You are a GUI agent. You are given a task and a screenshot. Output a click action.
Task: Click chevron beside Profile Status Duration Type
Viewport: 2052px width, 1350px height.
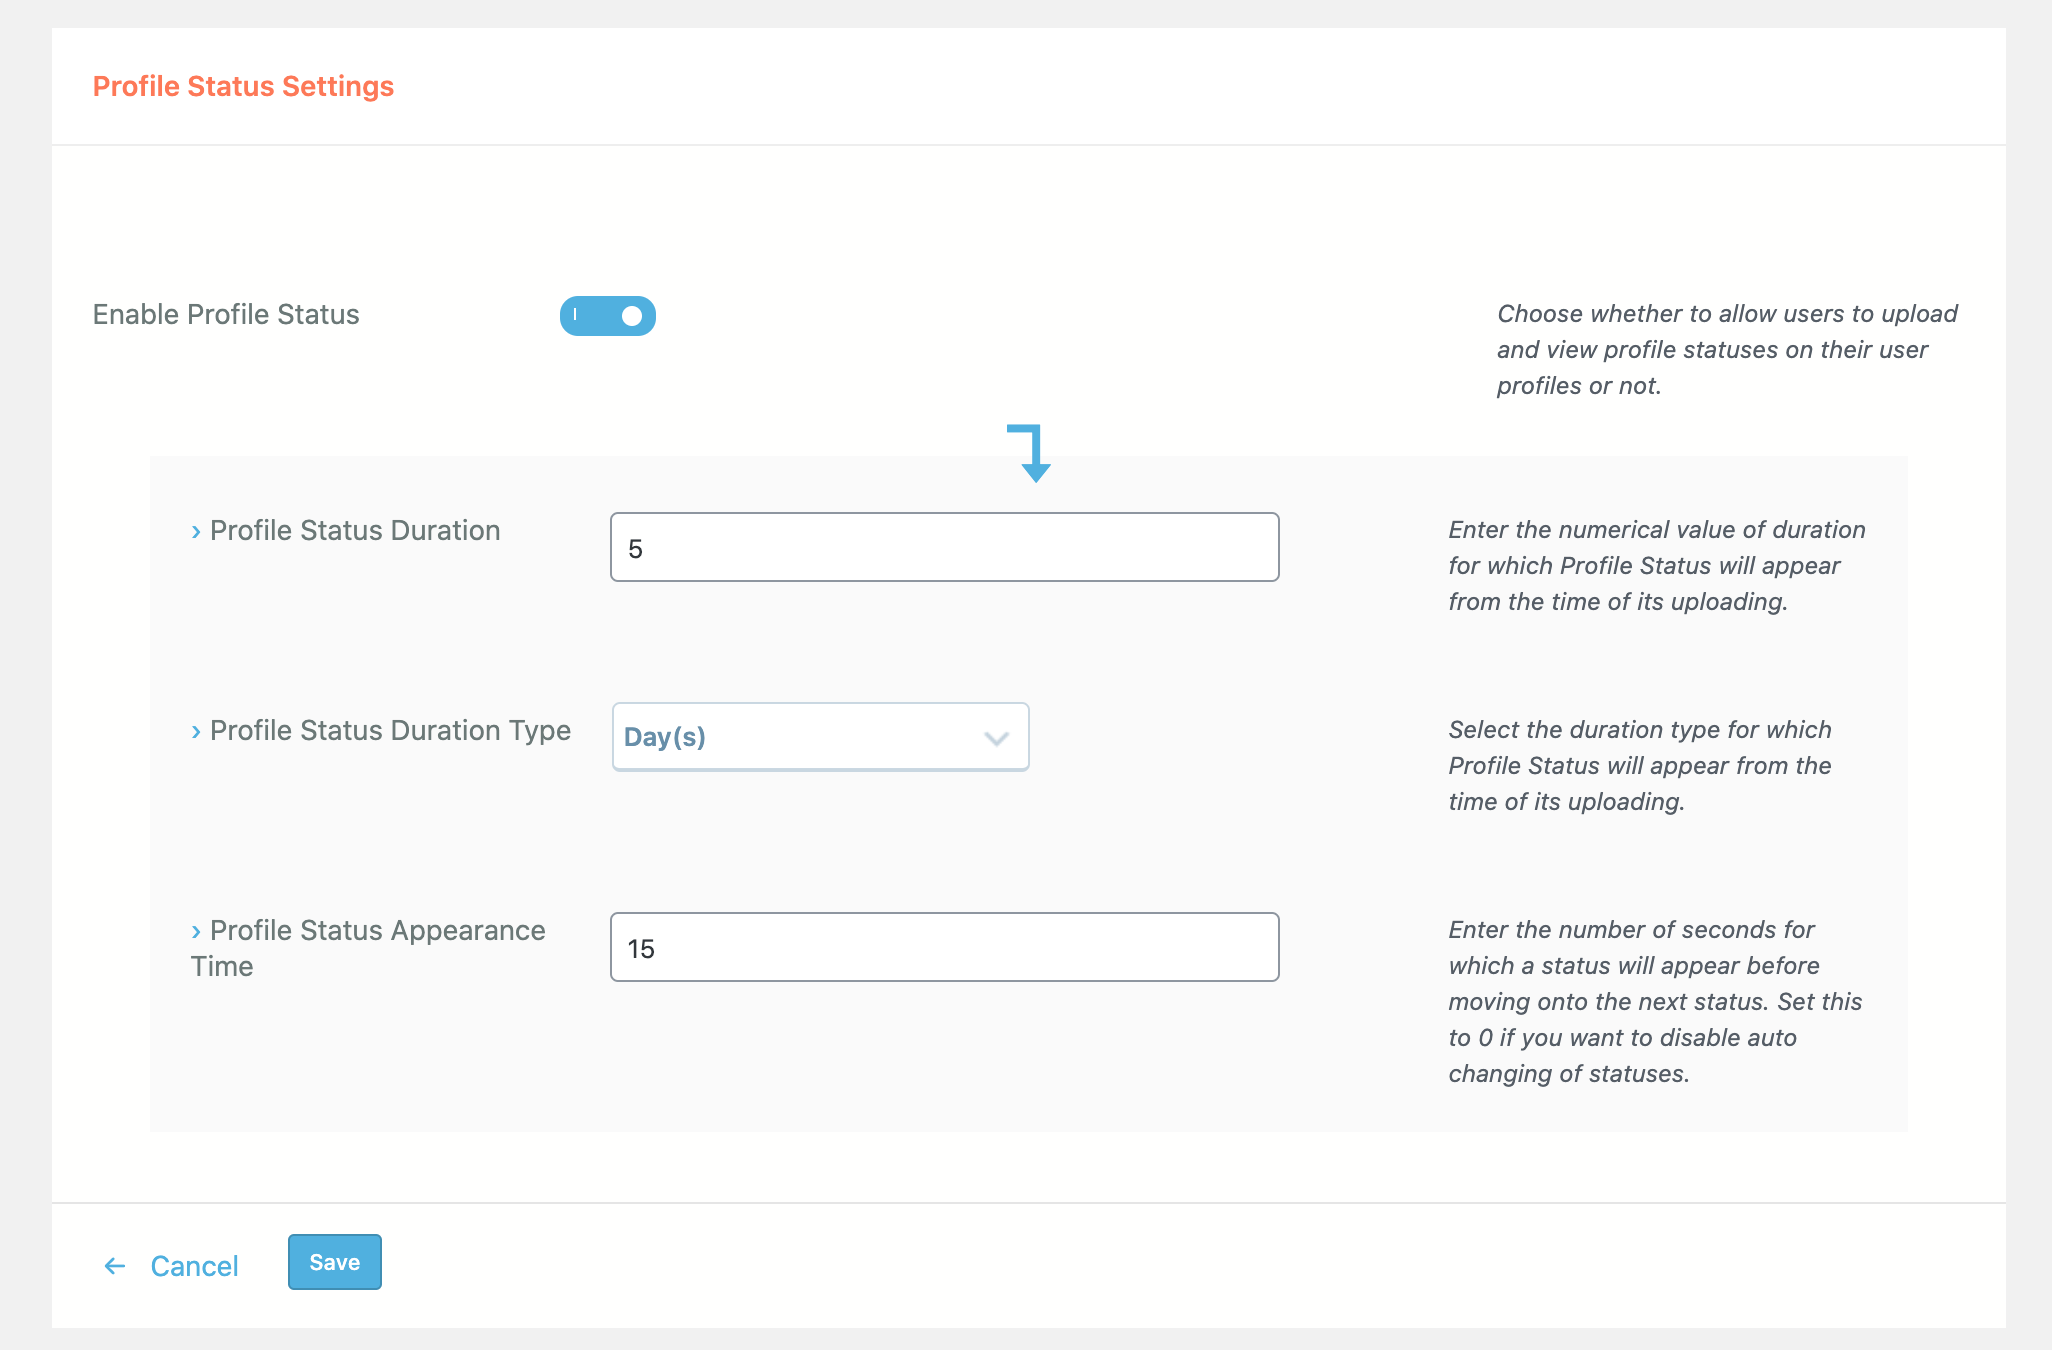pyautogui.click(x=196, y=732)
